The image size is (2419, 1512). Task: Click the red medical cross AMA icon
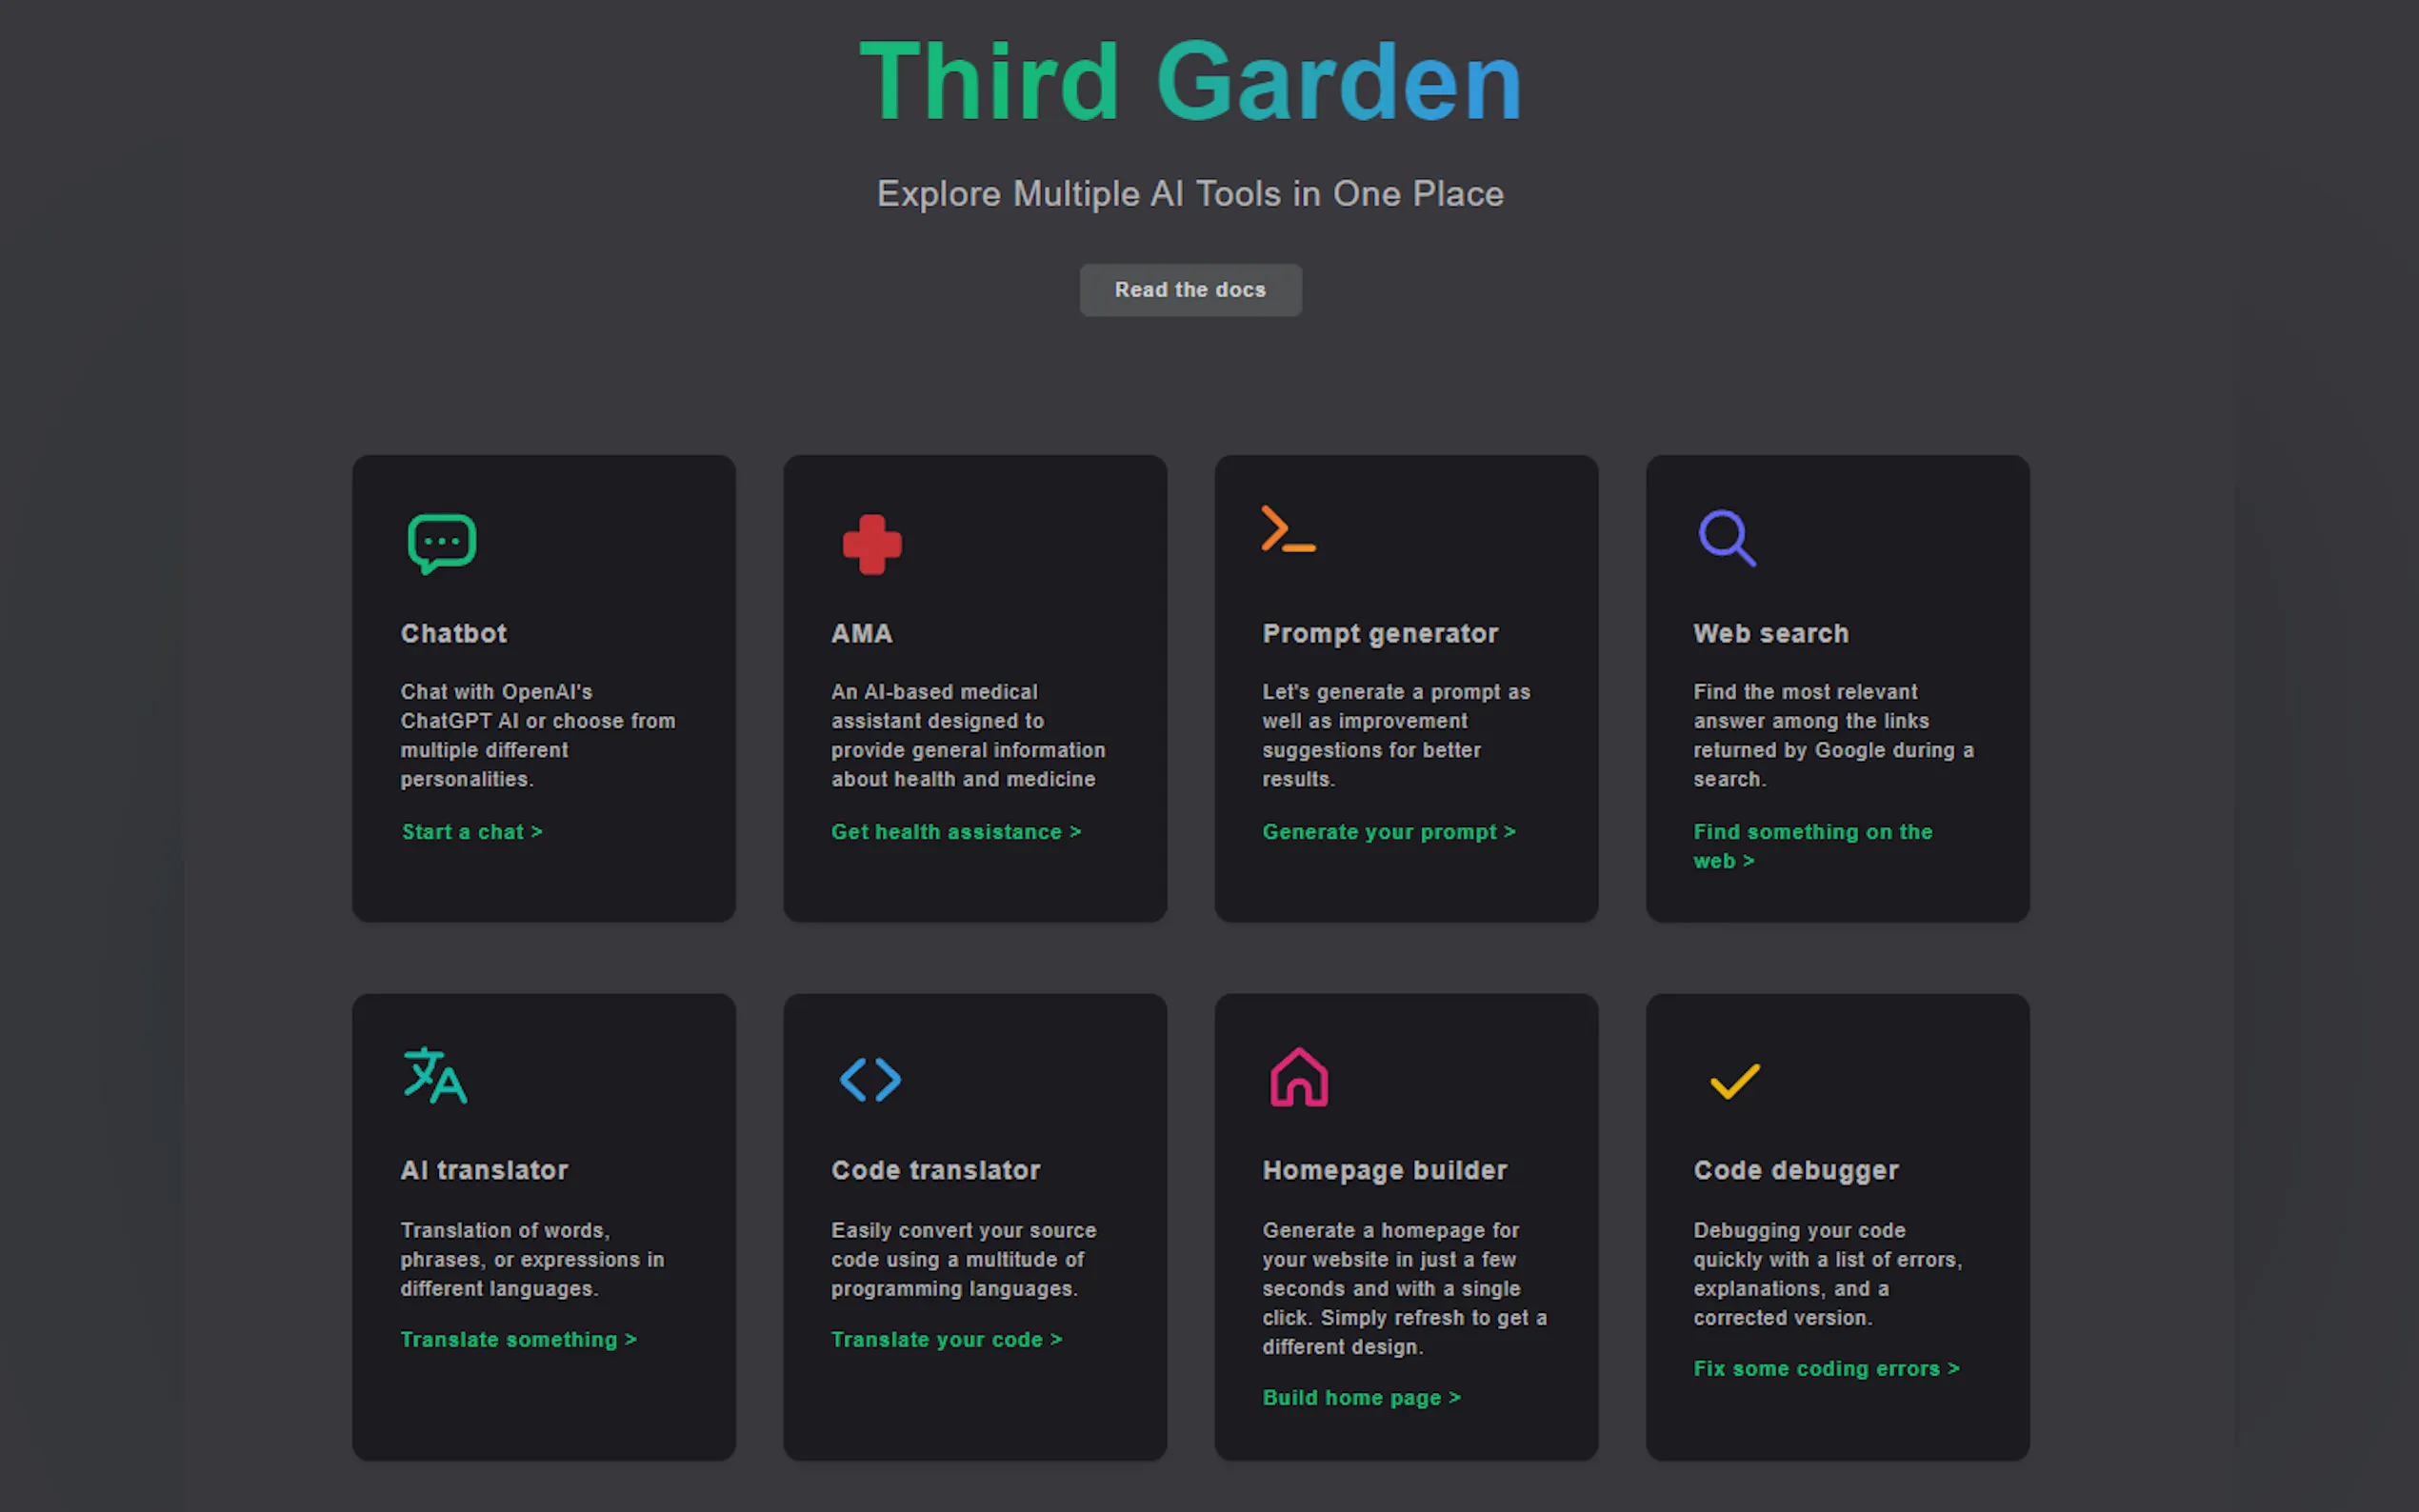pyautogui.click(x=872, y=544)
